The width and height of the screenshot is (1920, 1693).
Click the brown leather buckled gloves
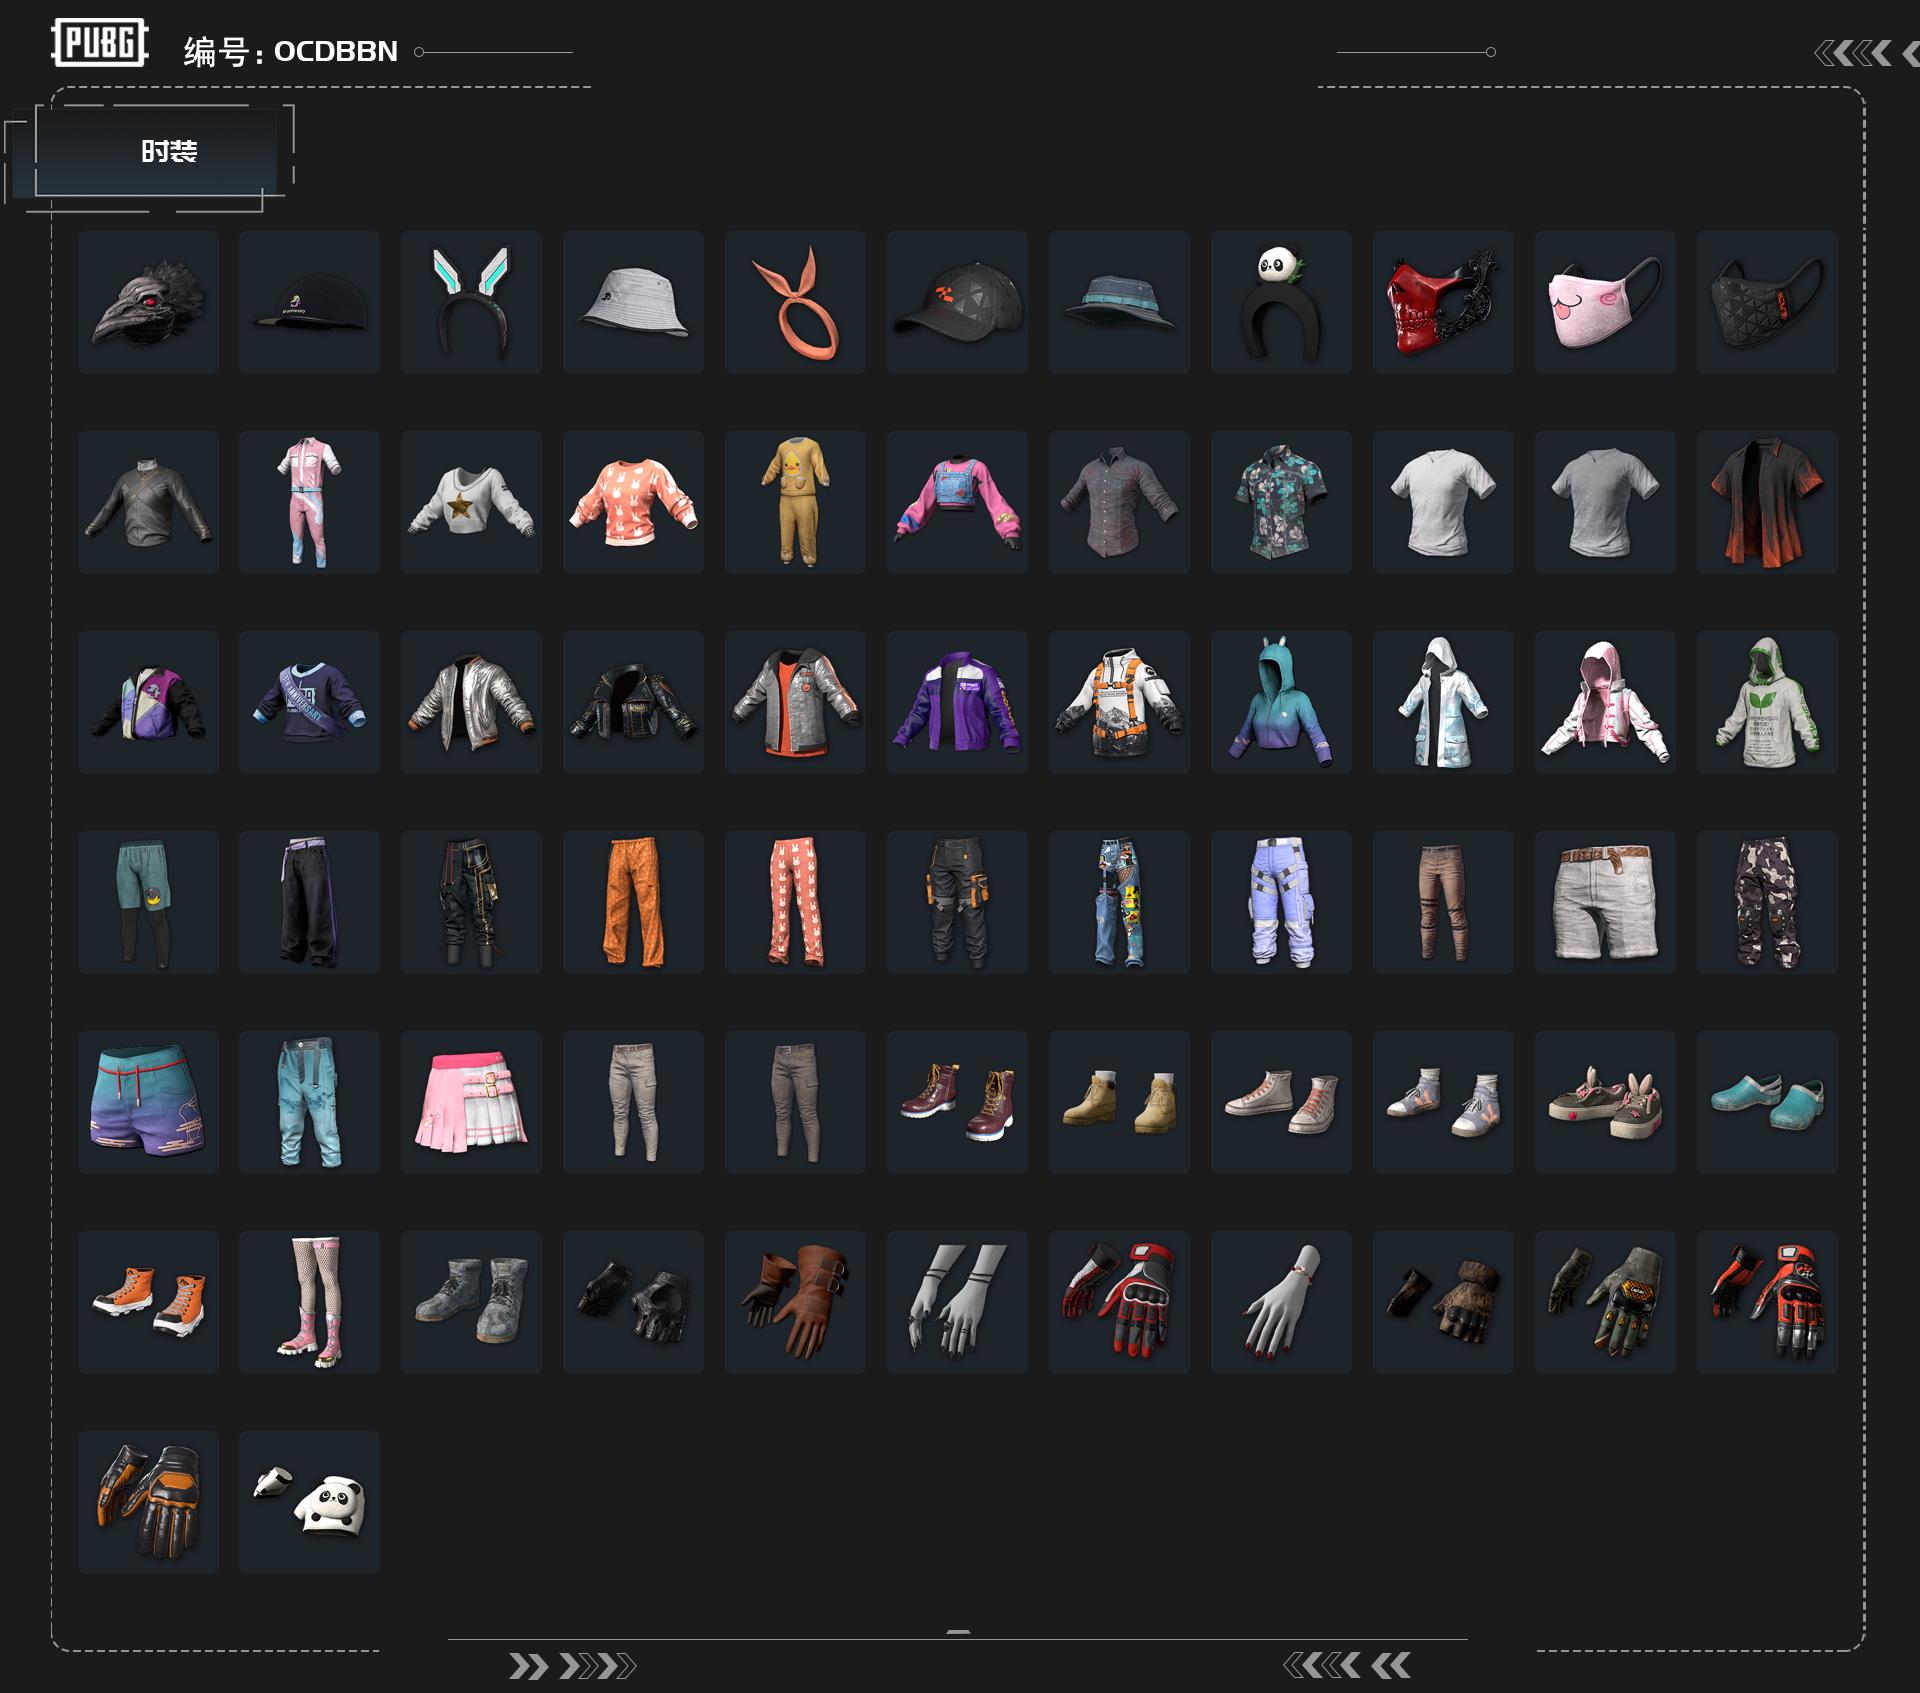coord(795,1302)
